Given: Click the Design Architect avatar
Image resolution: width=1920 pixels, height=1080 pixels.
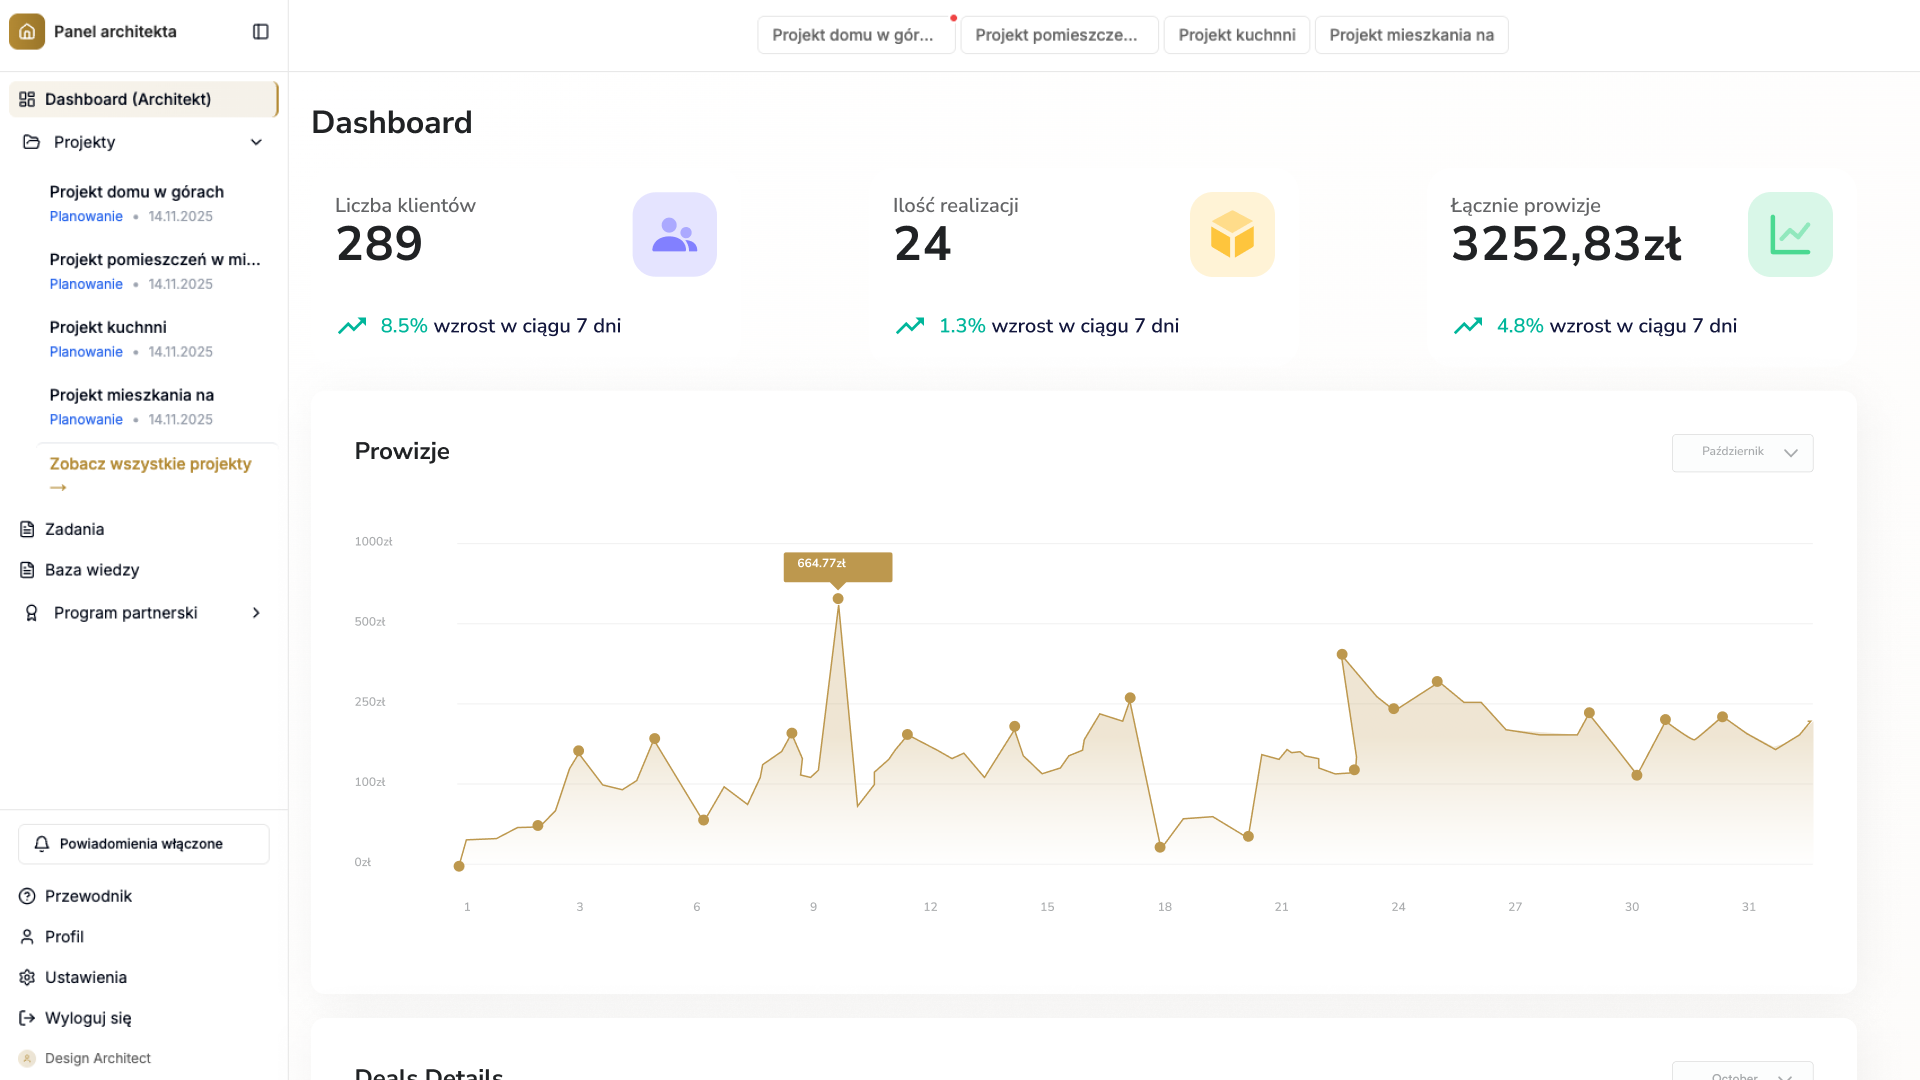Looking at the screenshot, I should click(x=26, y=1058).
